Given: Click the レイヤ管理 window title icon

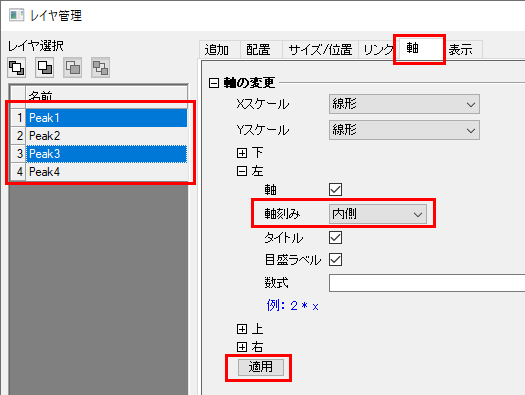Looking at the screenshot, I should click(x=17, y=15).
